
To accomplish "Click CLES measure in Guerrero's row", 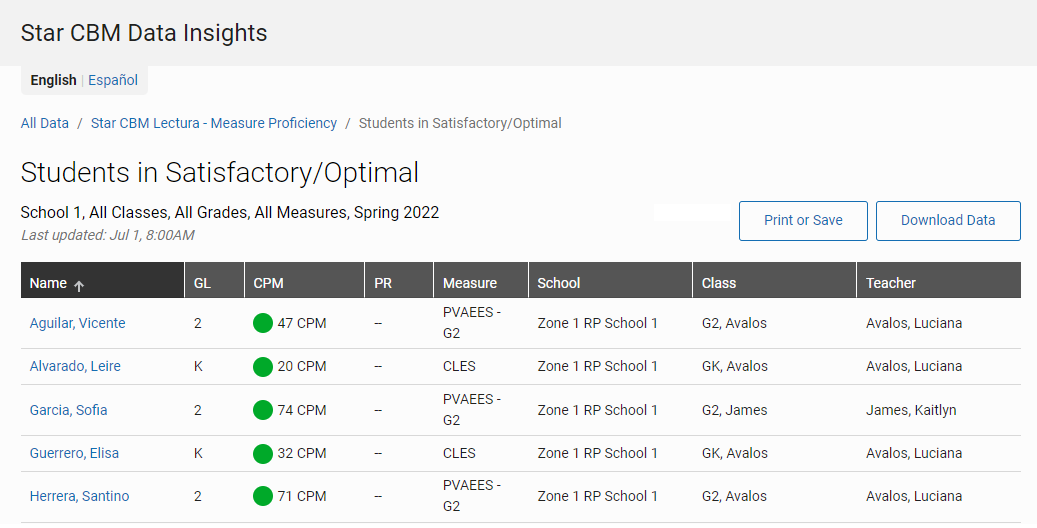I will click(459, 453).
